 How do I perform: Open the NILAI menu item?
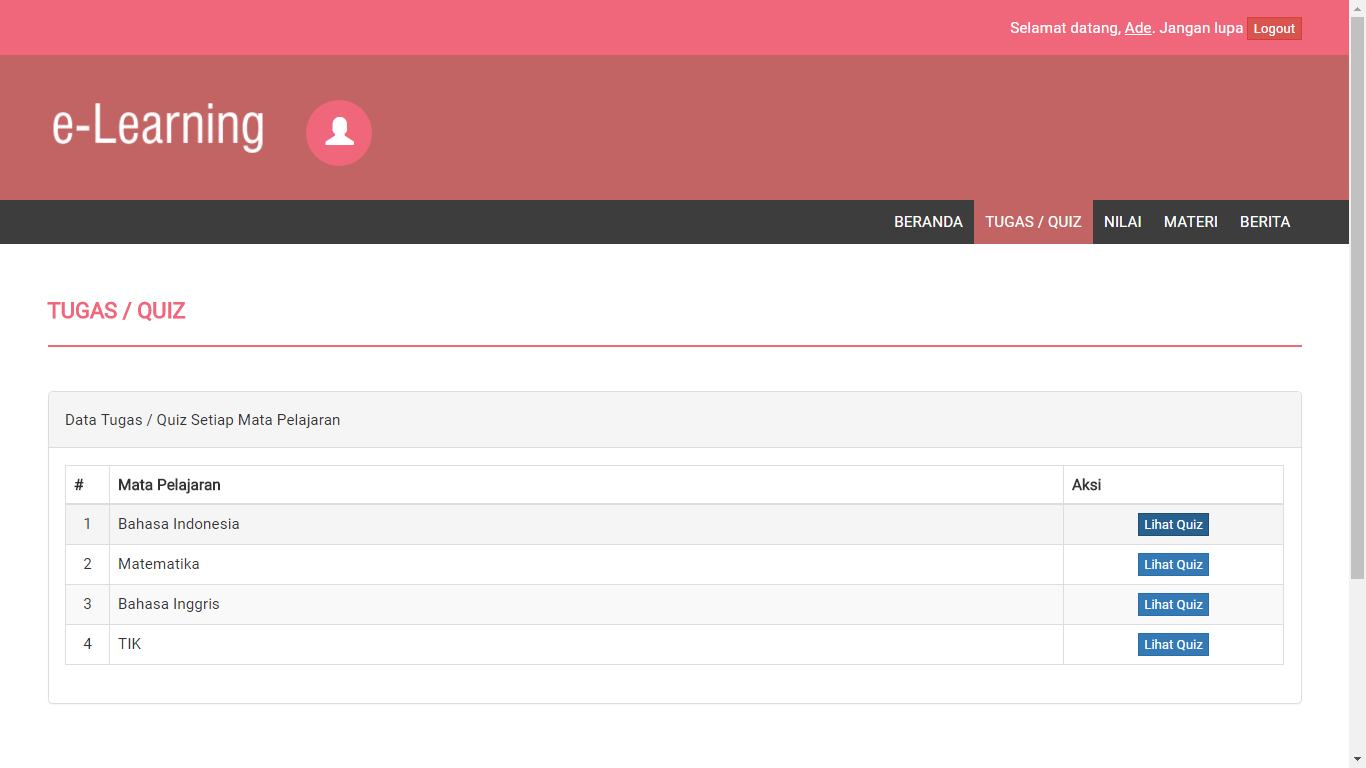coord(1122,222)
